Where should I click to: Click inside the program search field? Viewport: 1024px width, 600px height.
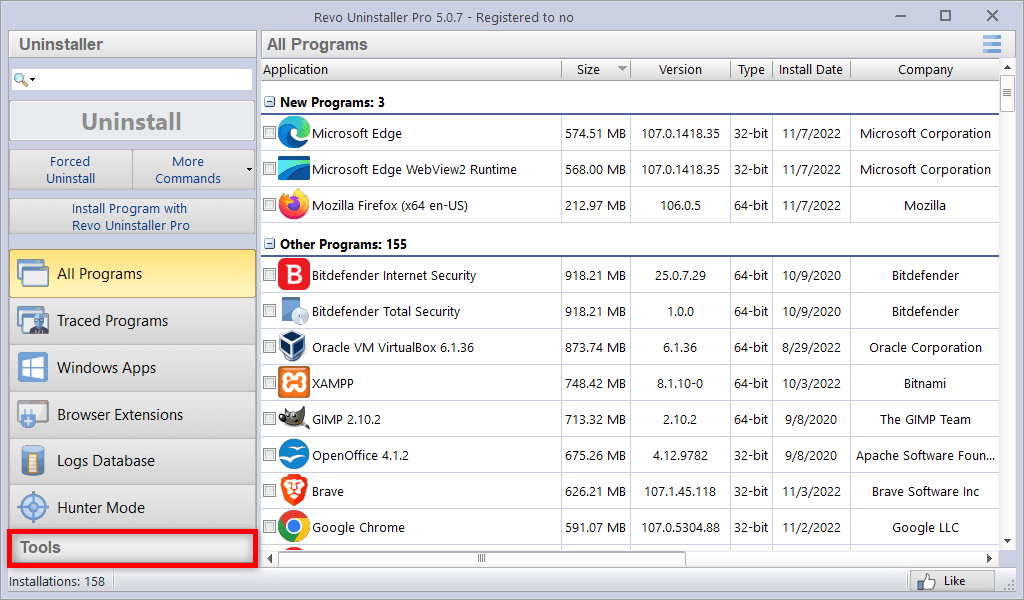tap(132, 80)
